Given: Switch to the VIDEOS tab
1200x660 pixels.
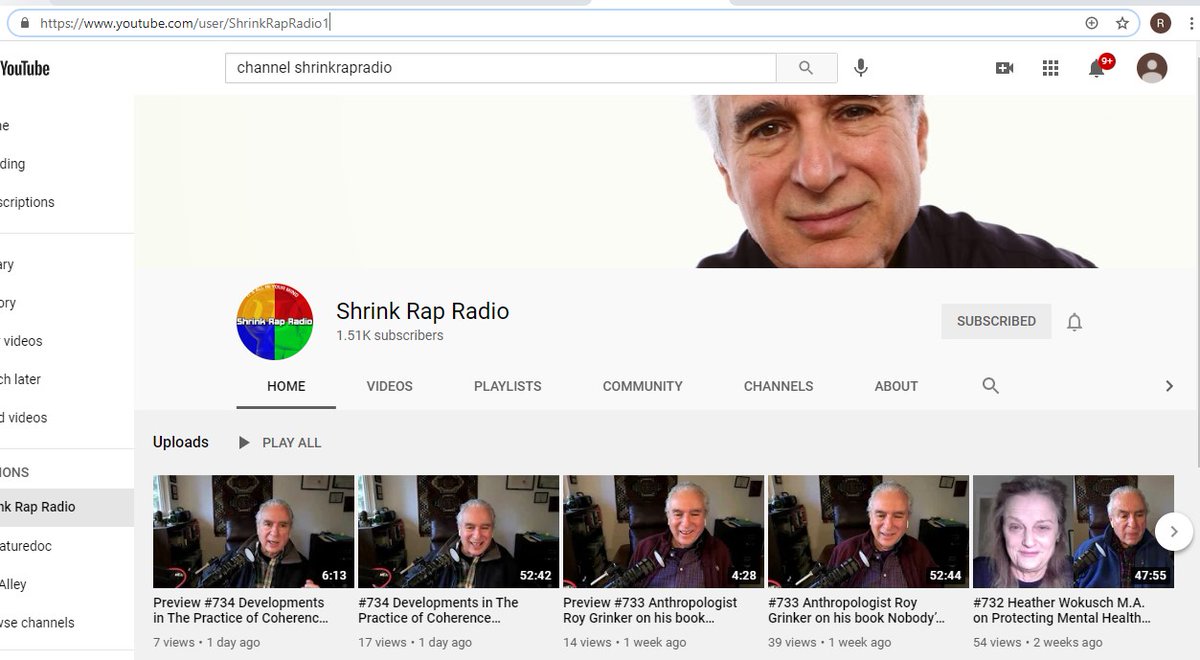Looking at the screenshot, I should pyautogui.click(x=389, y=386).
